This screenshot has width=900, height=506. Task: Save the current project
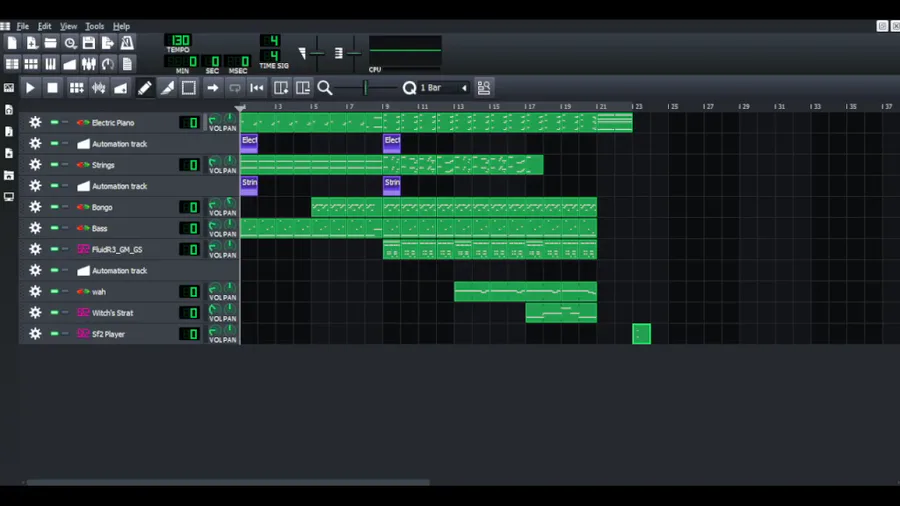[x=89, y=43]
